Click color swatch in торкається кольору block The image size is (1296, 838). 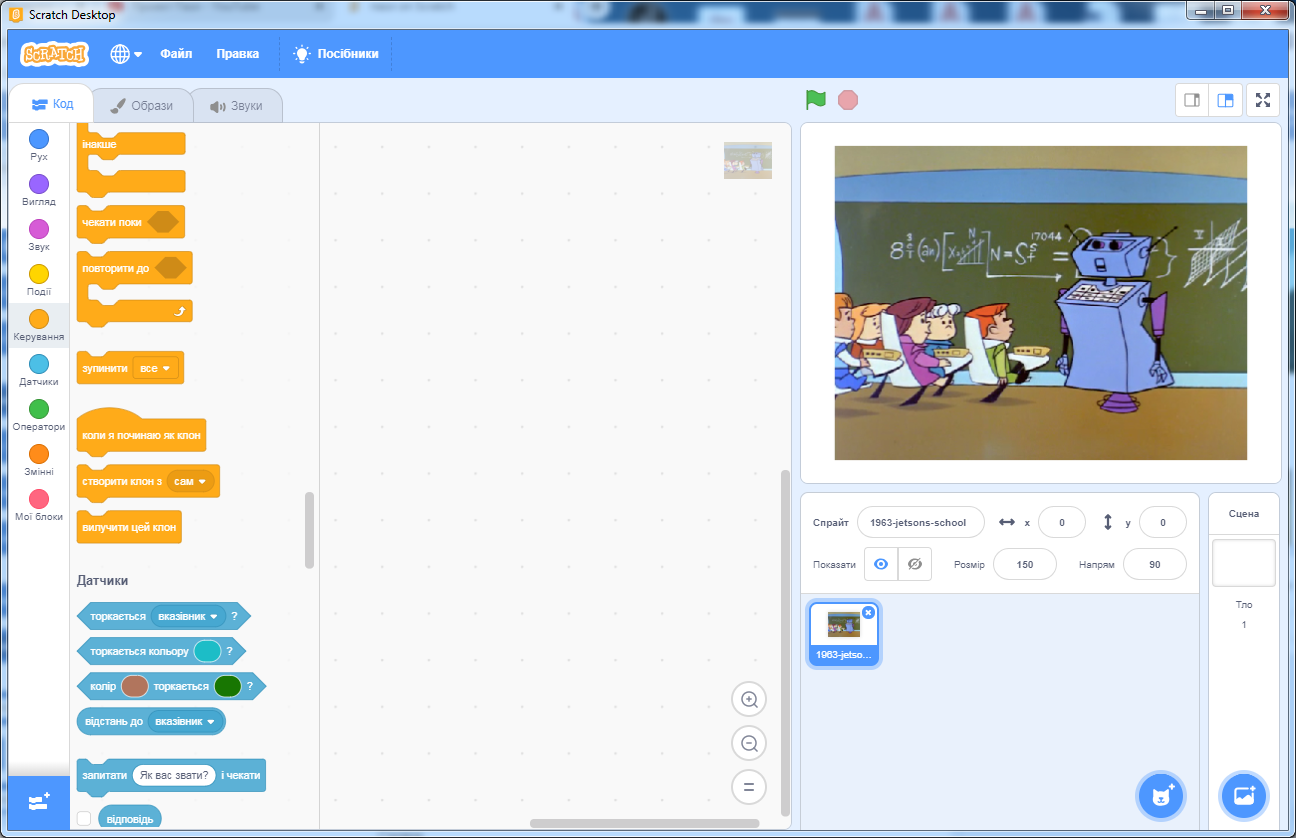click(x=207, y=651)
